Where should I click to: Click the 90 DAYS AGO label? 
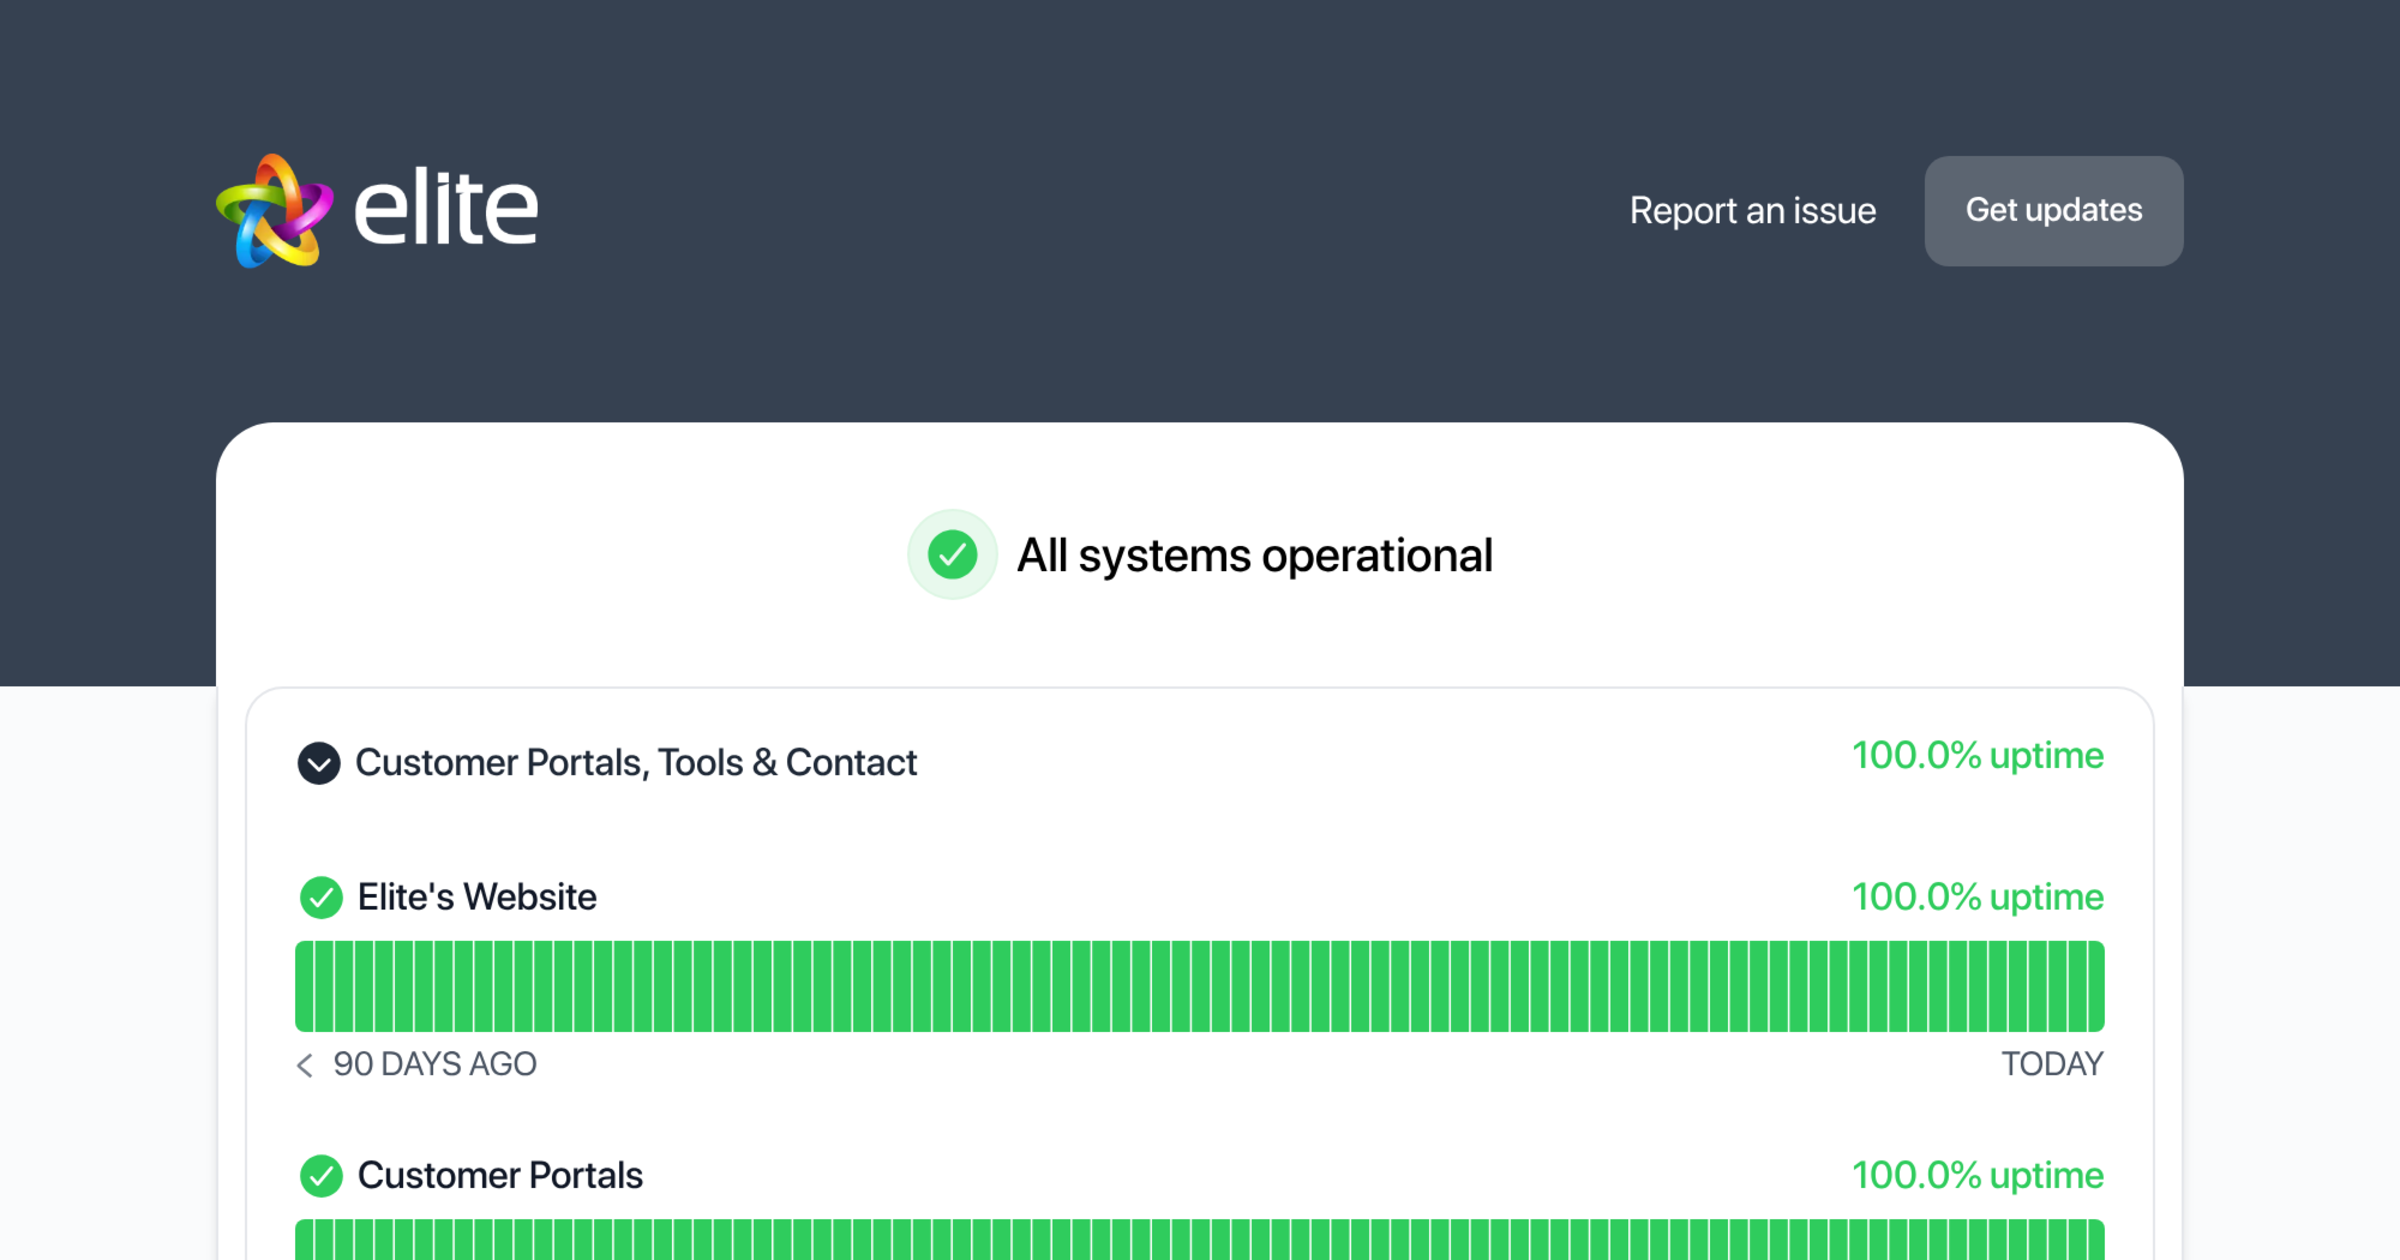(x=435, y=1065)
